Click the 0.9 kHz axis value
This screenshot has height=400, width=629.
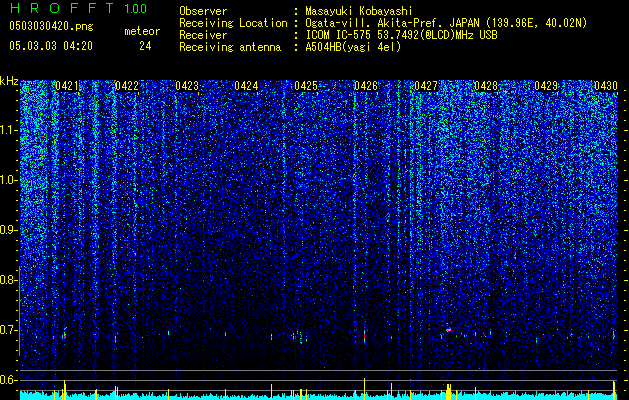tap(8, 230)
